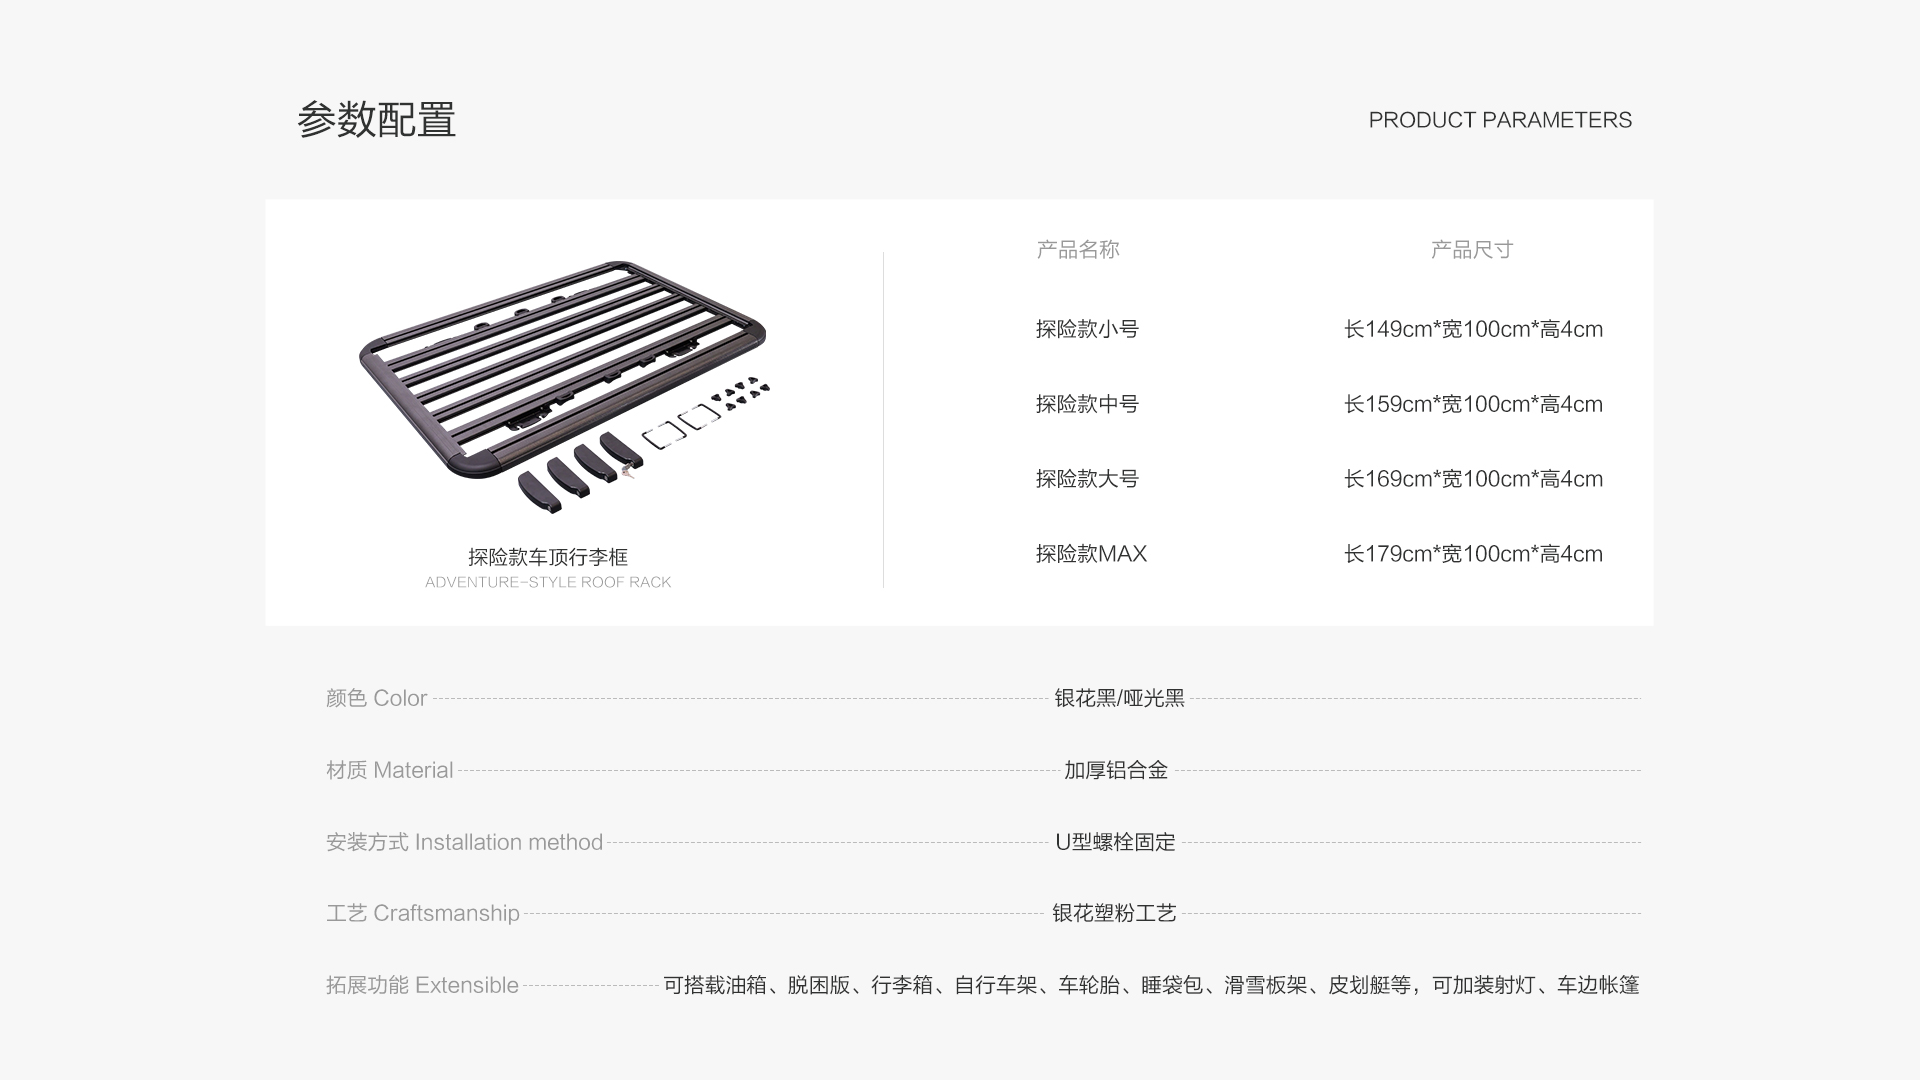Click the 产品名称 column header
Viewport: 1920px width, 1080px height.
pyautogui.click(x=1077, y=250)
